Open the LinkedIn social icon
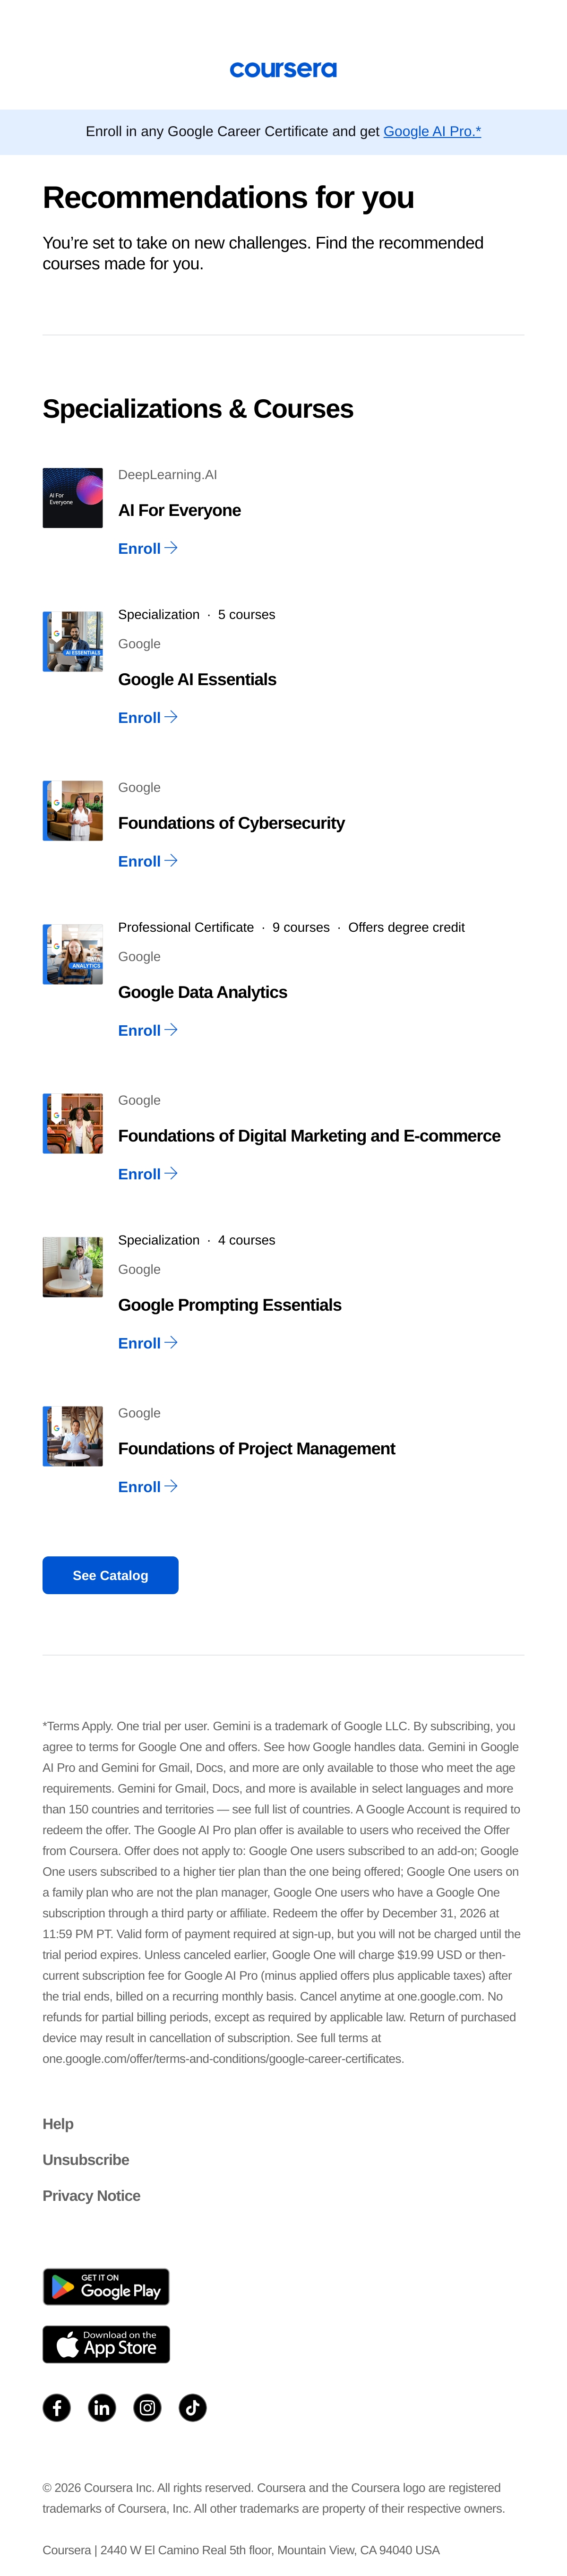 (102, 2407)
